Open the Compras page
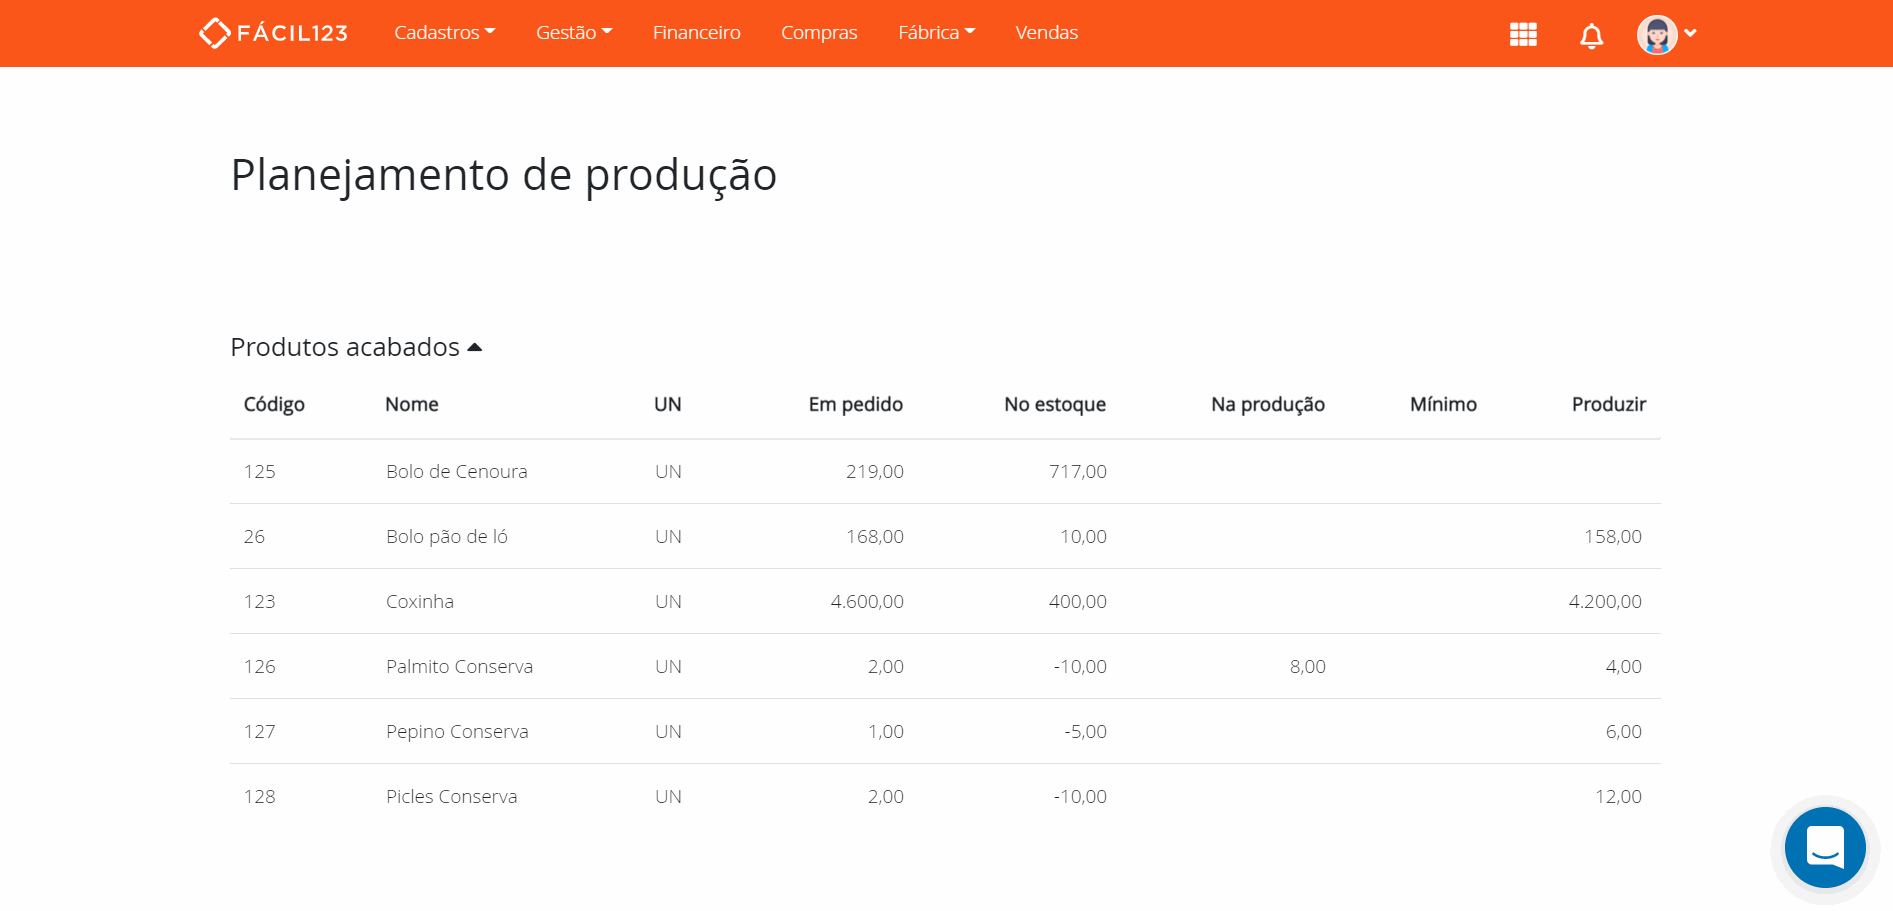Image resolution: width=1893 pixels, height=911 pixels. coord(818,32)
